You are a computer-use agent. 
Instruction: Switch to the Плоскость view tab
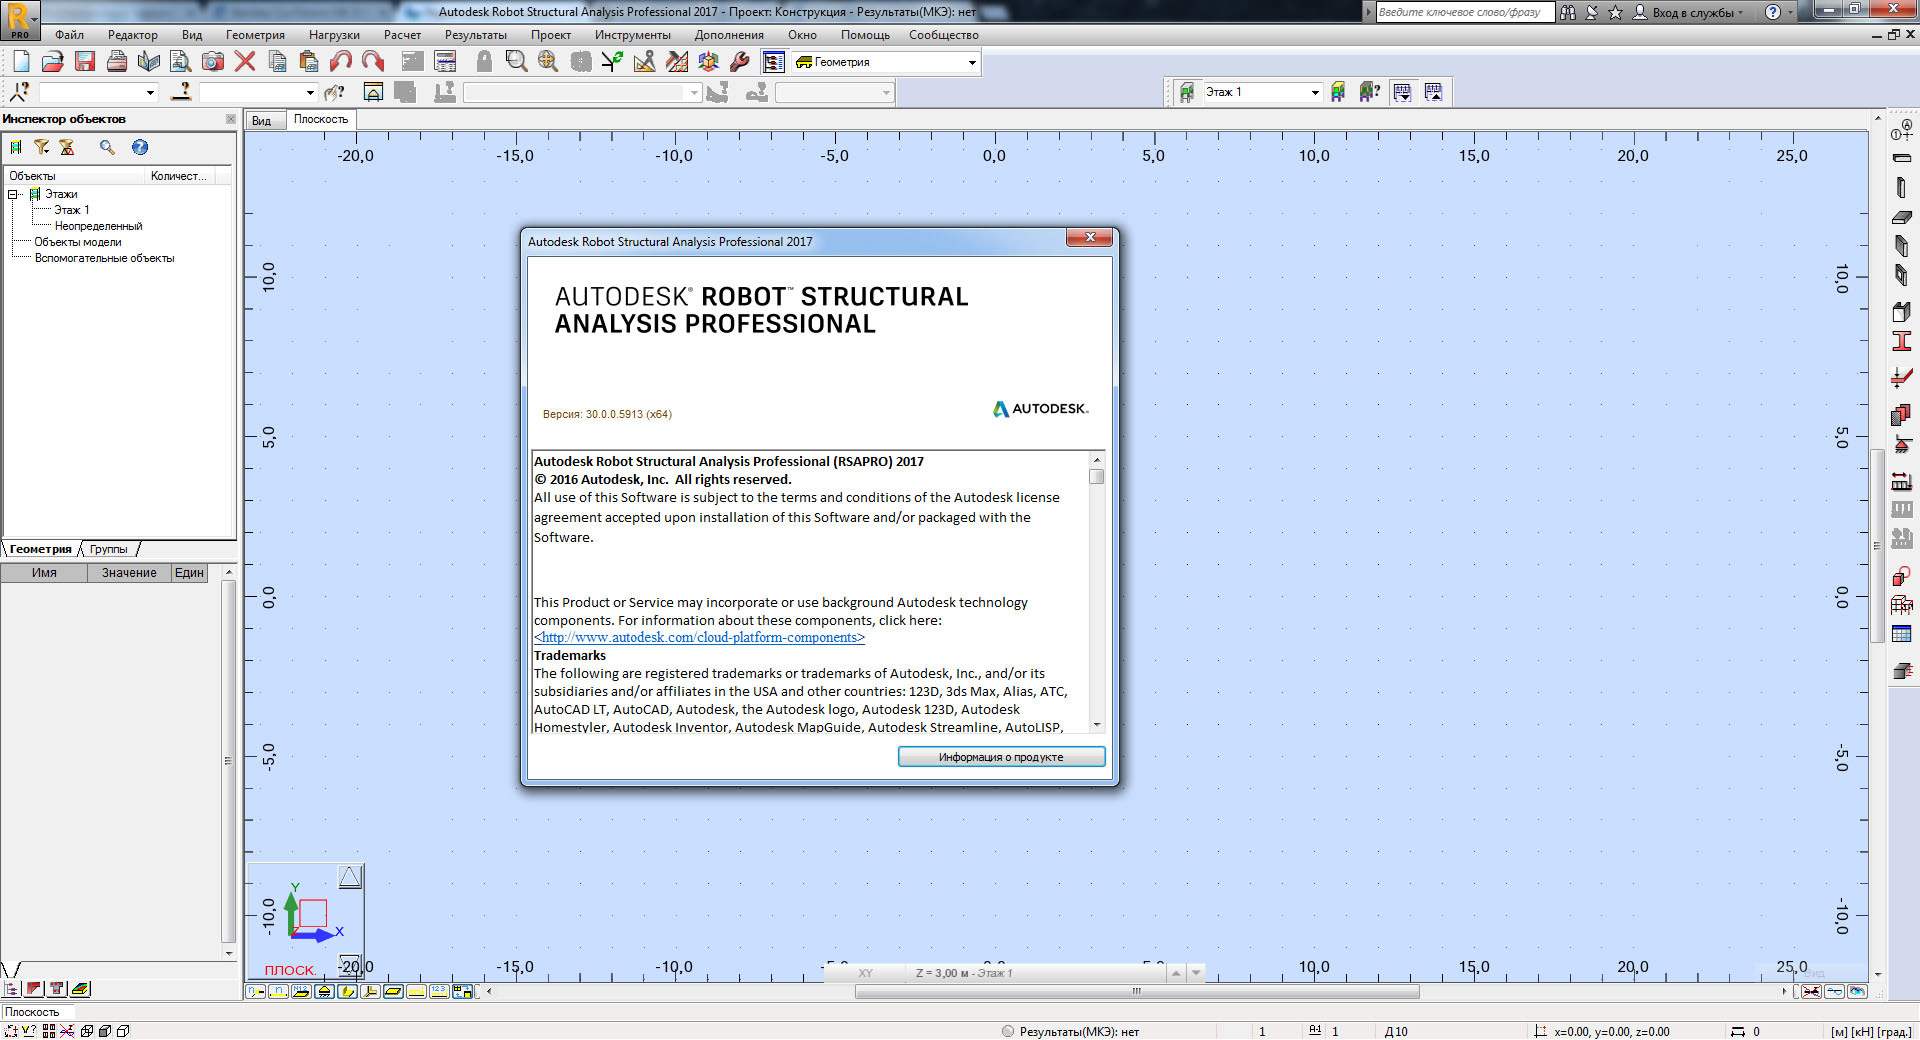[320, 120]
